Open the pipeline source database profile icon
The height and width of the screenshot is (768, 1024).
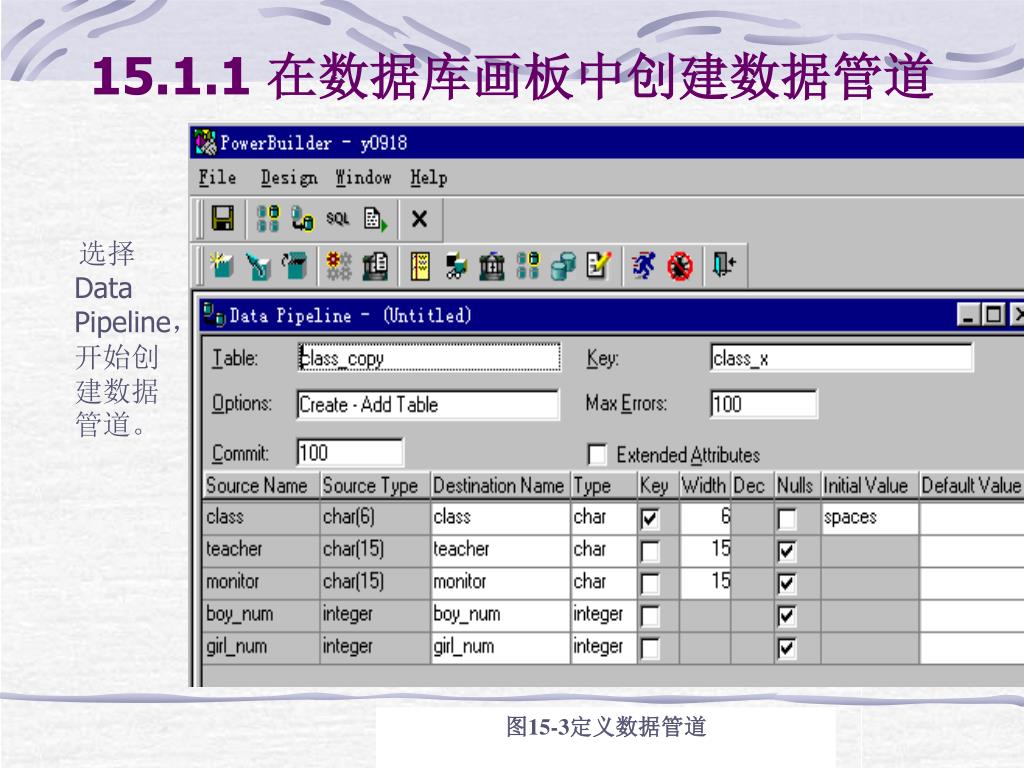point(268,218)
